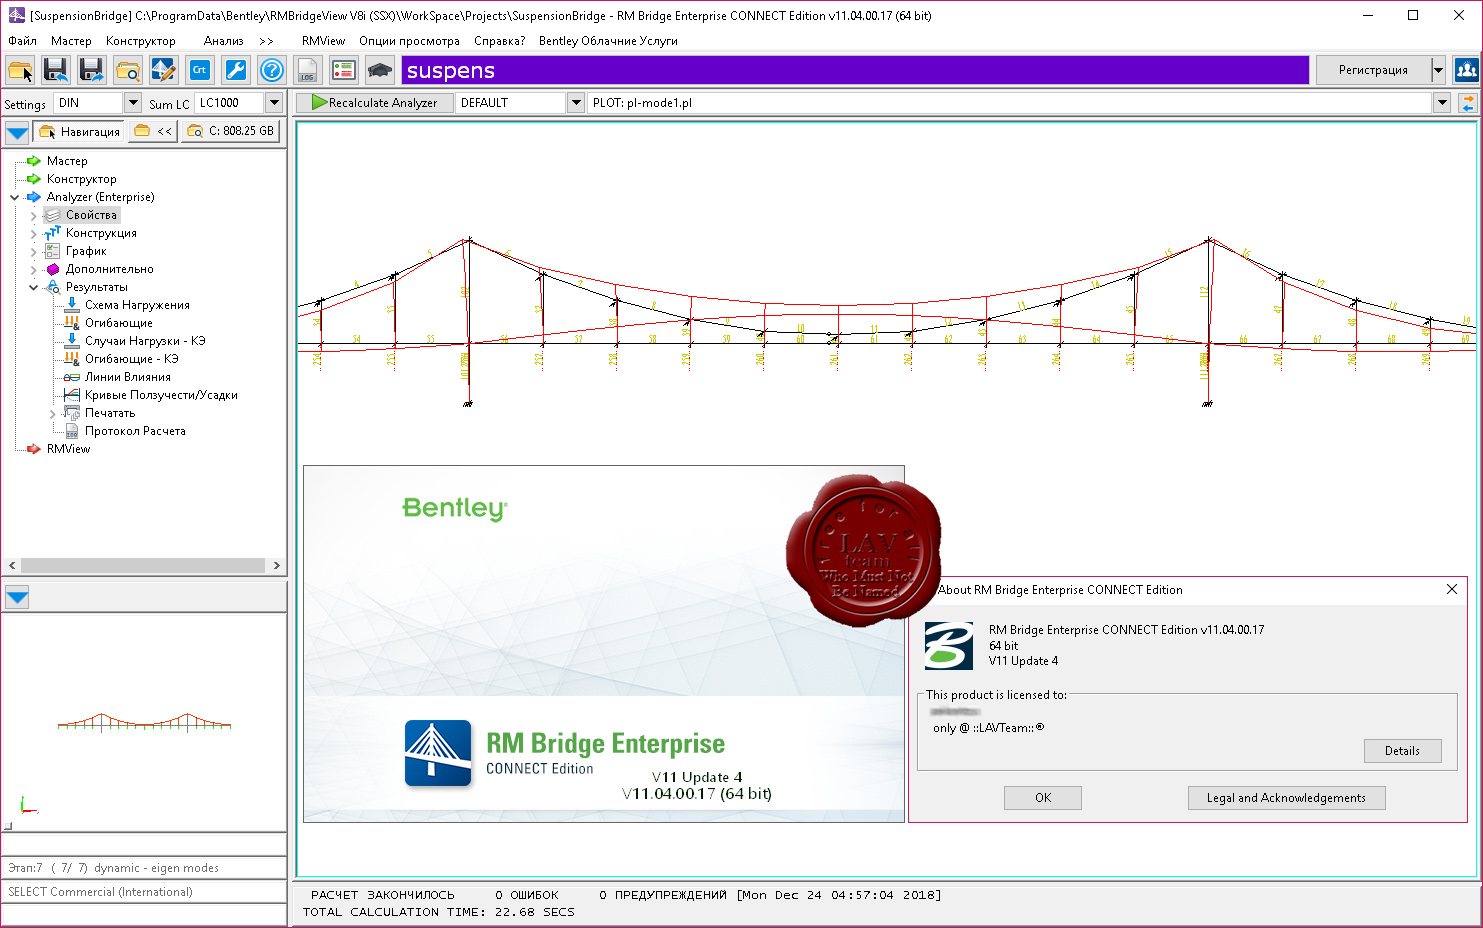Click the blue triangle above navigation tree
This screenshot has width=1483, height=928.
[x=17, y=132]
